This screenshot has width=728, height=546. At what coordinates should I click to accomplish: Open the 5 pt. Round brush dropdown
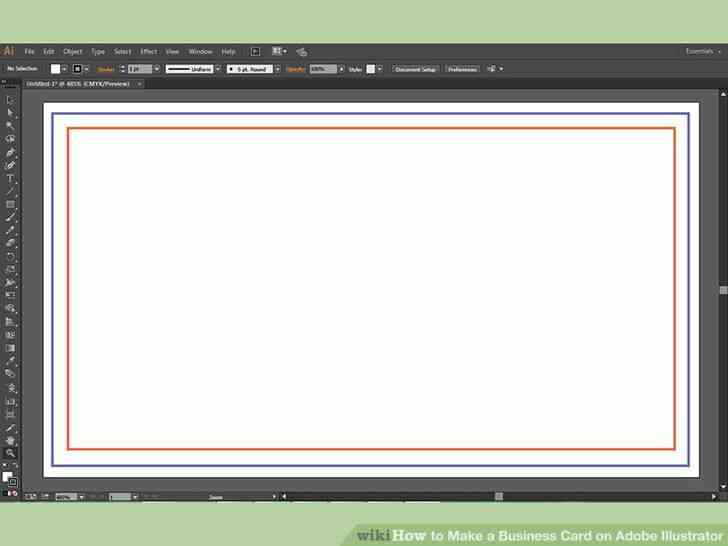pos(278,69)
